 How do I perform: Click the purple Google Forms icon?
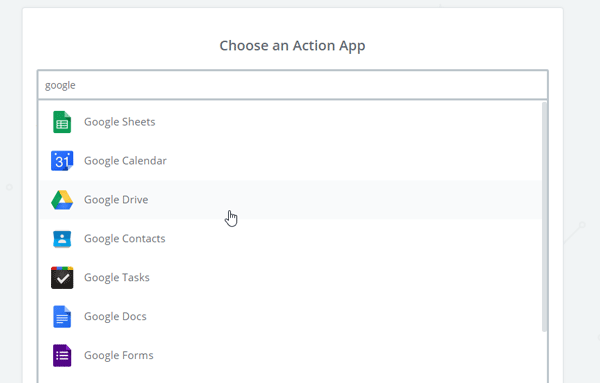62,355
